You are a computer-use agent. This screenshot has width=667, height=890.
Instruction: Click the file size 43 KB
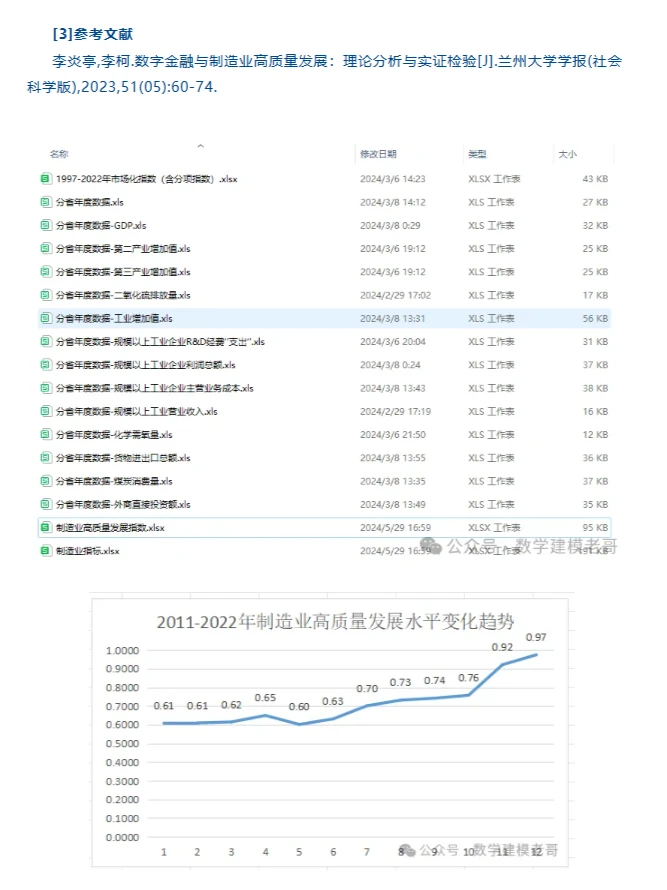(595, 179)
